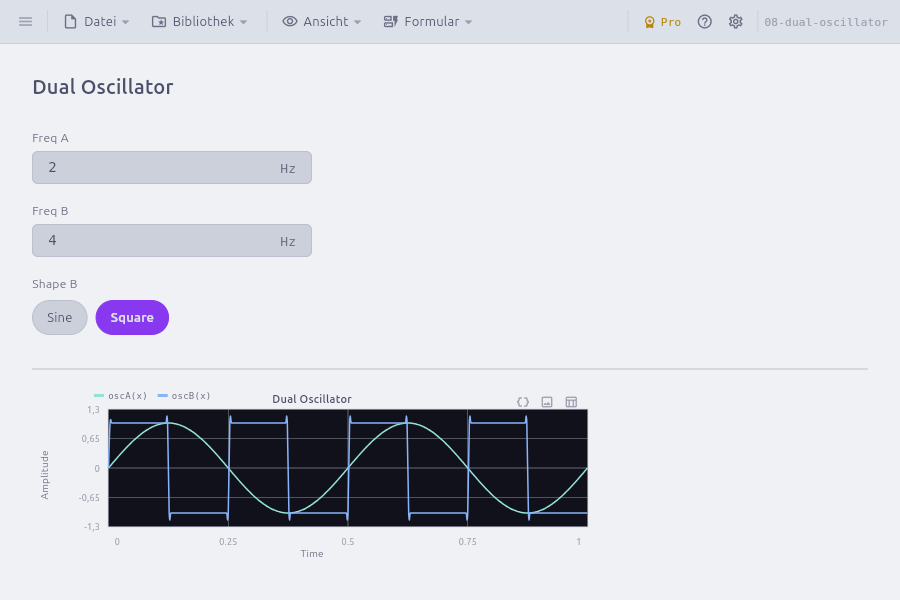Viewport: 900px width, 600px height.
Task: Select the Square shape option
Action: 132,318
